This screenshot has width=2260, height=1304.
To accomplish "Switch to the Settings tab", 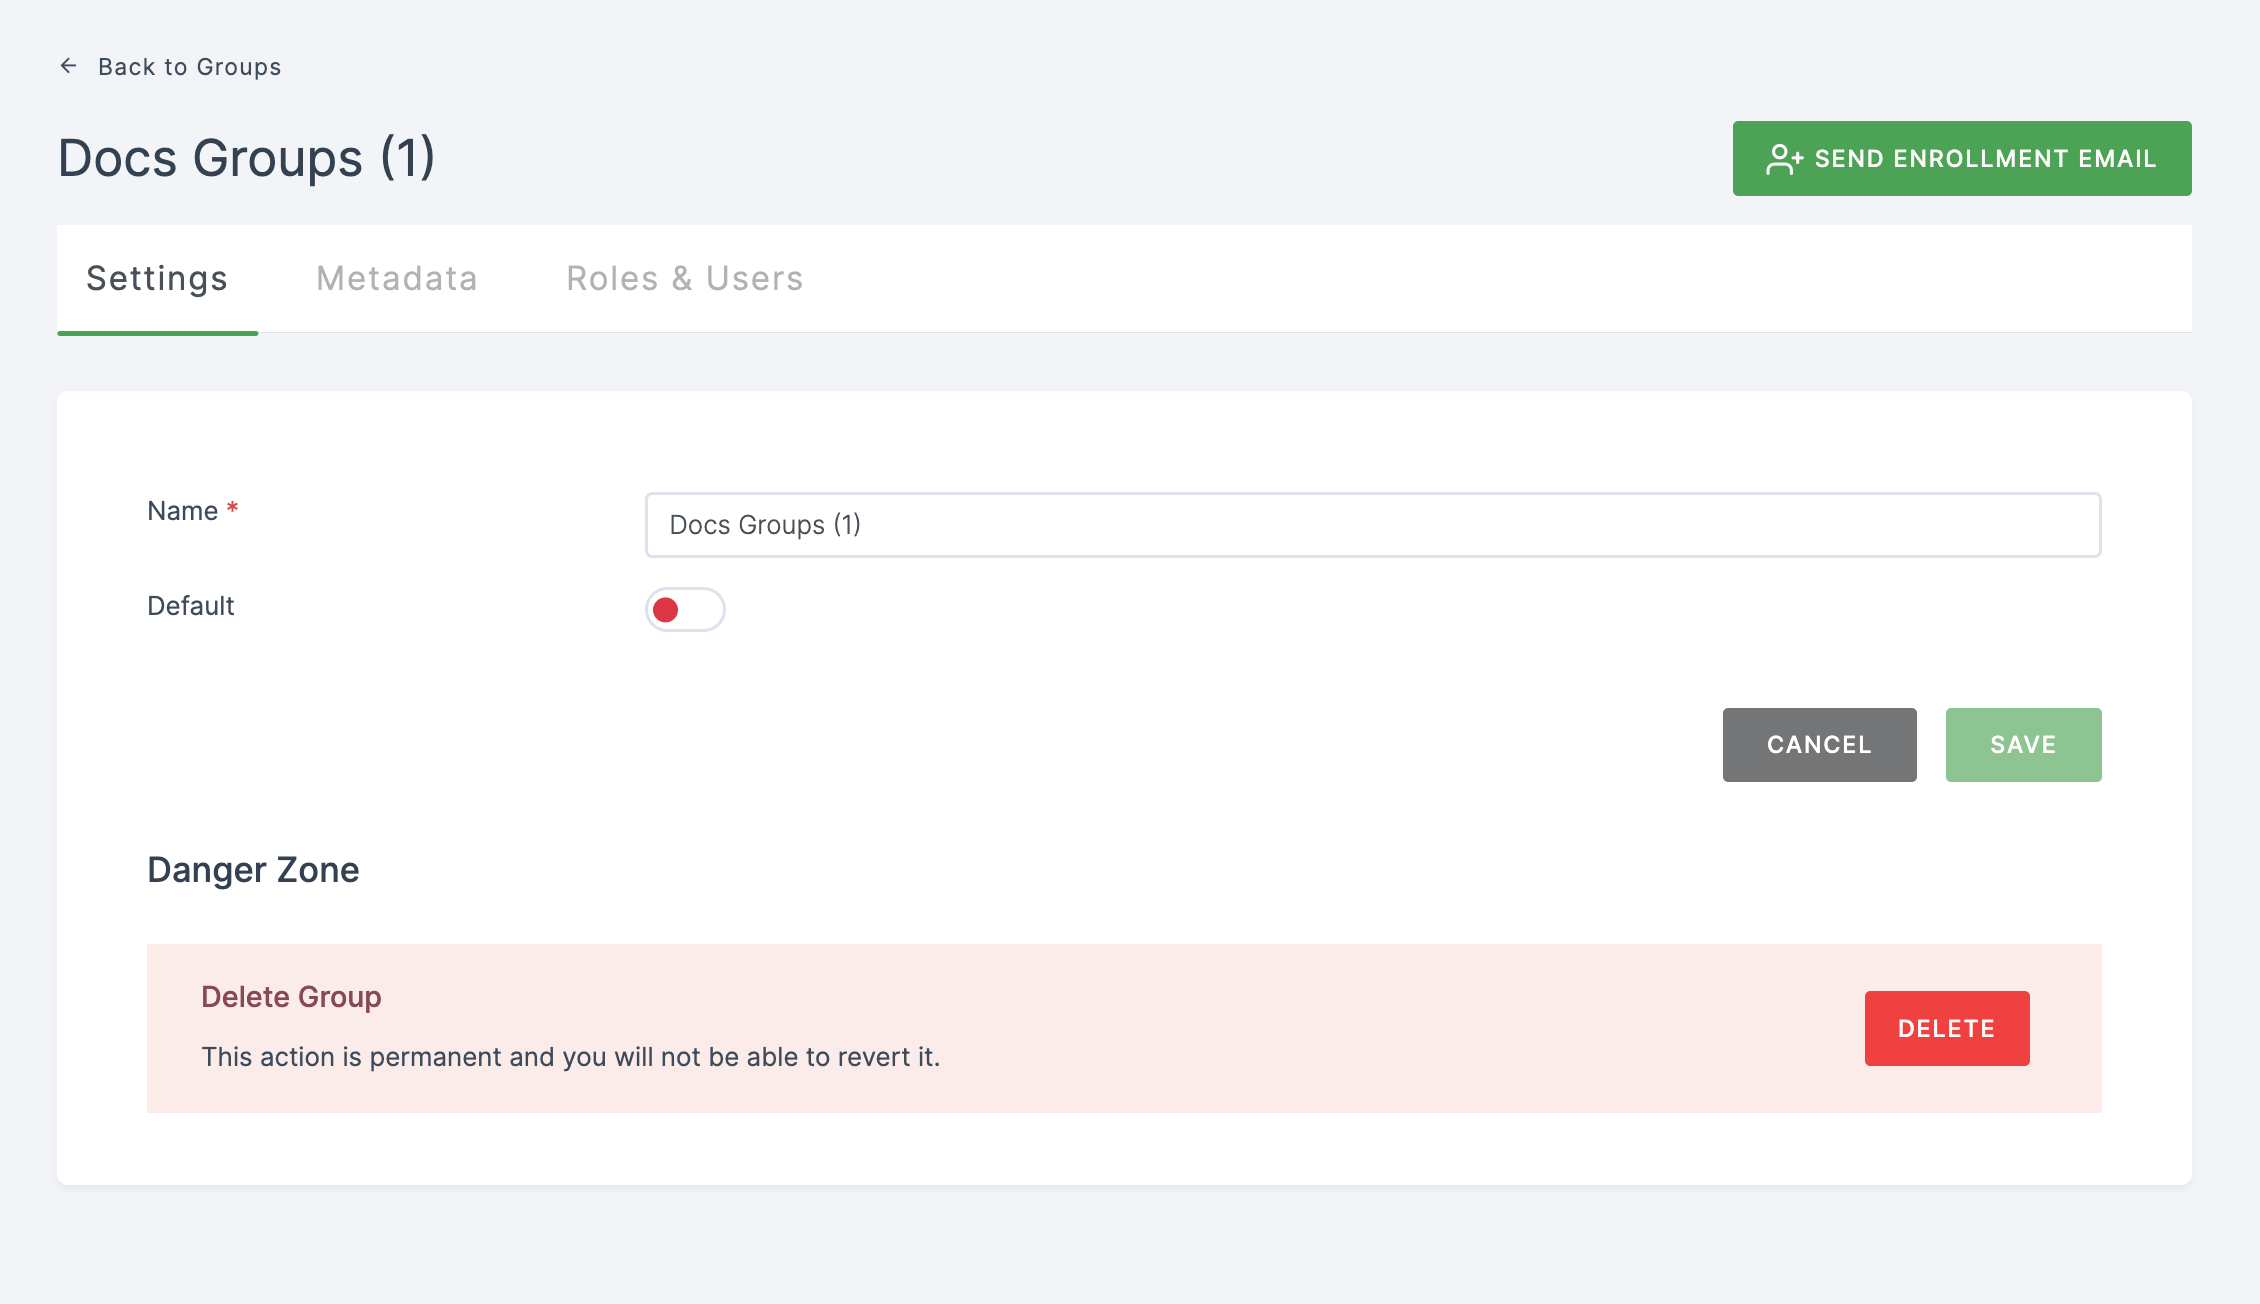I will pyautogui.click(x=157, y=279).
